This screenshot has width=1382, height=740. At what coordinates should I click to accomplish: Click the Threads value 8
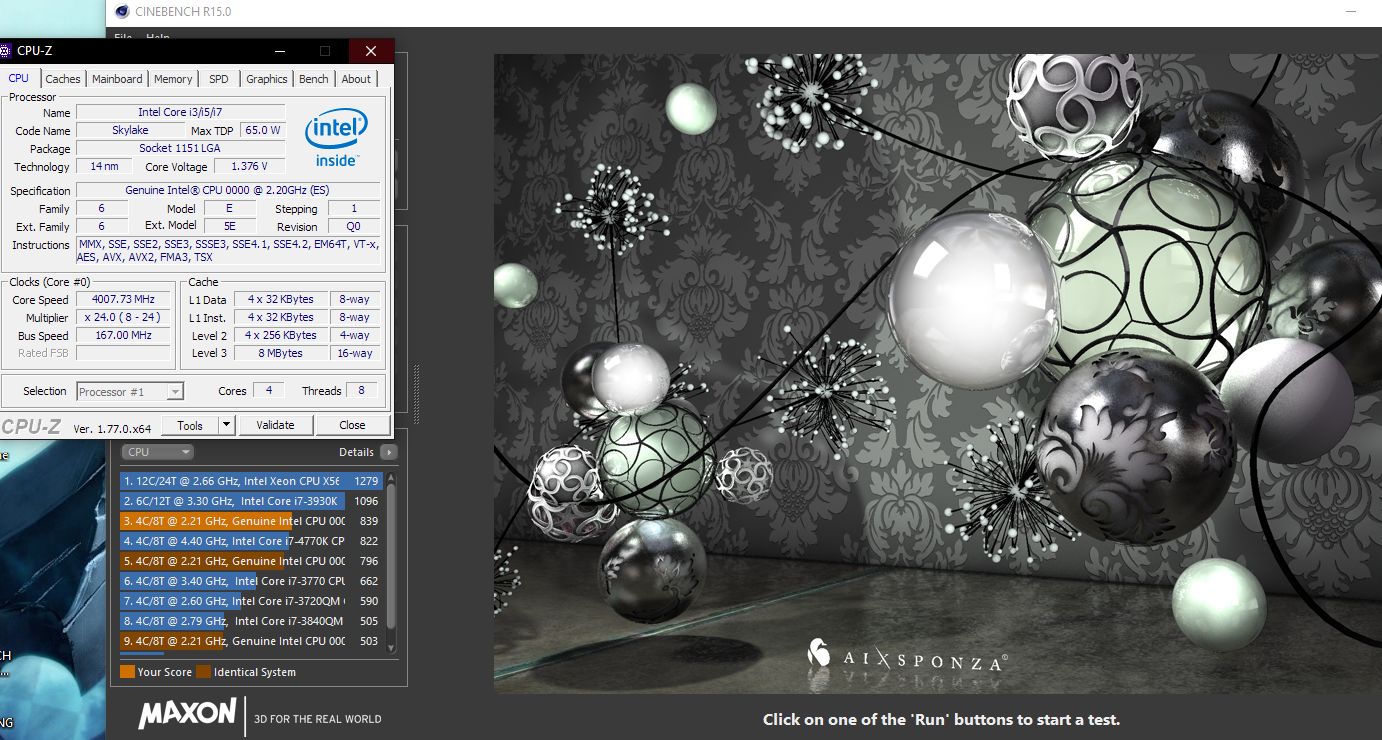coord(362,391)
